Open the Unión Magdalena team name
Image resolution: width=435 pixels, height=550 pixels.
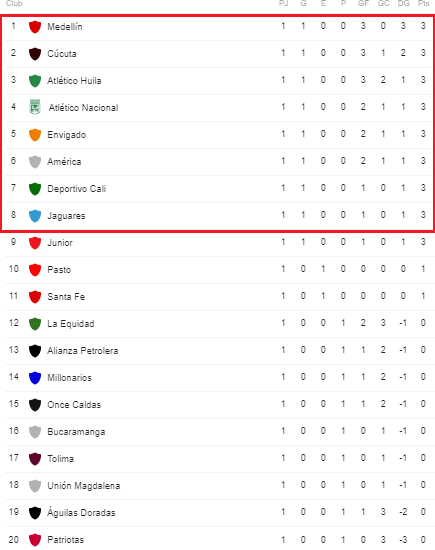[84, 486]
